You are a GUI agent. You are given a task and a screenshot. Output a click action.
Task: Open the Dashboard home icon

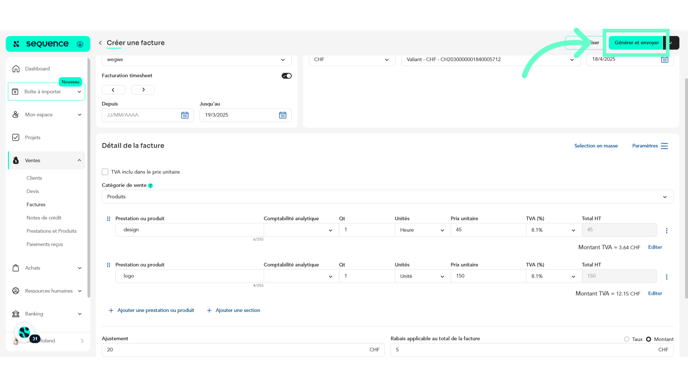click(16, 68)
